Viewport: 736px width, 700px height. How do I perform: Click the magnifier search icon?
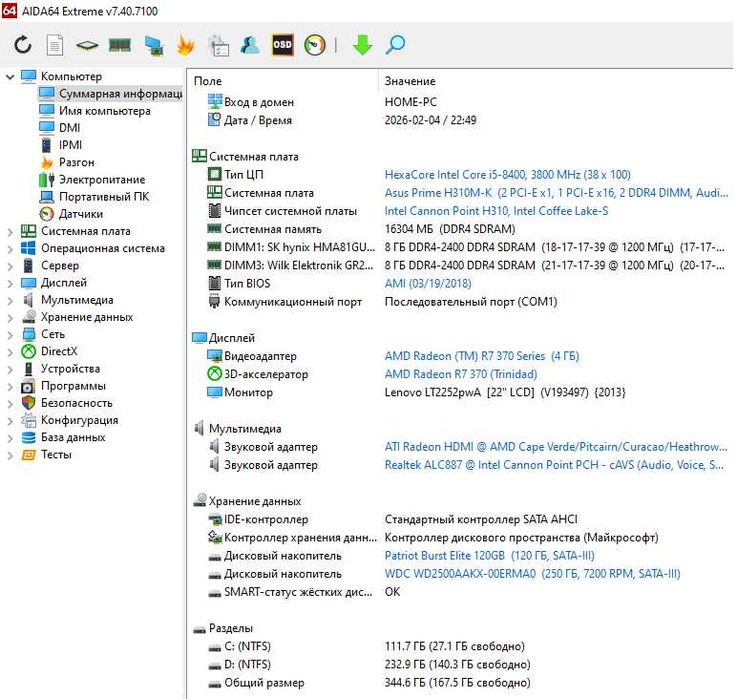tap(395, 45)
